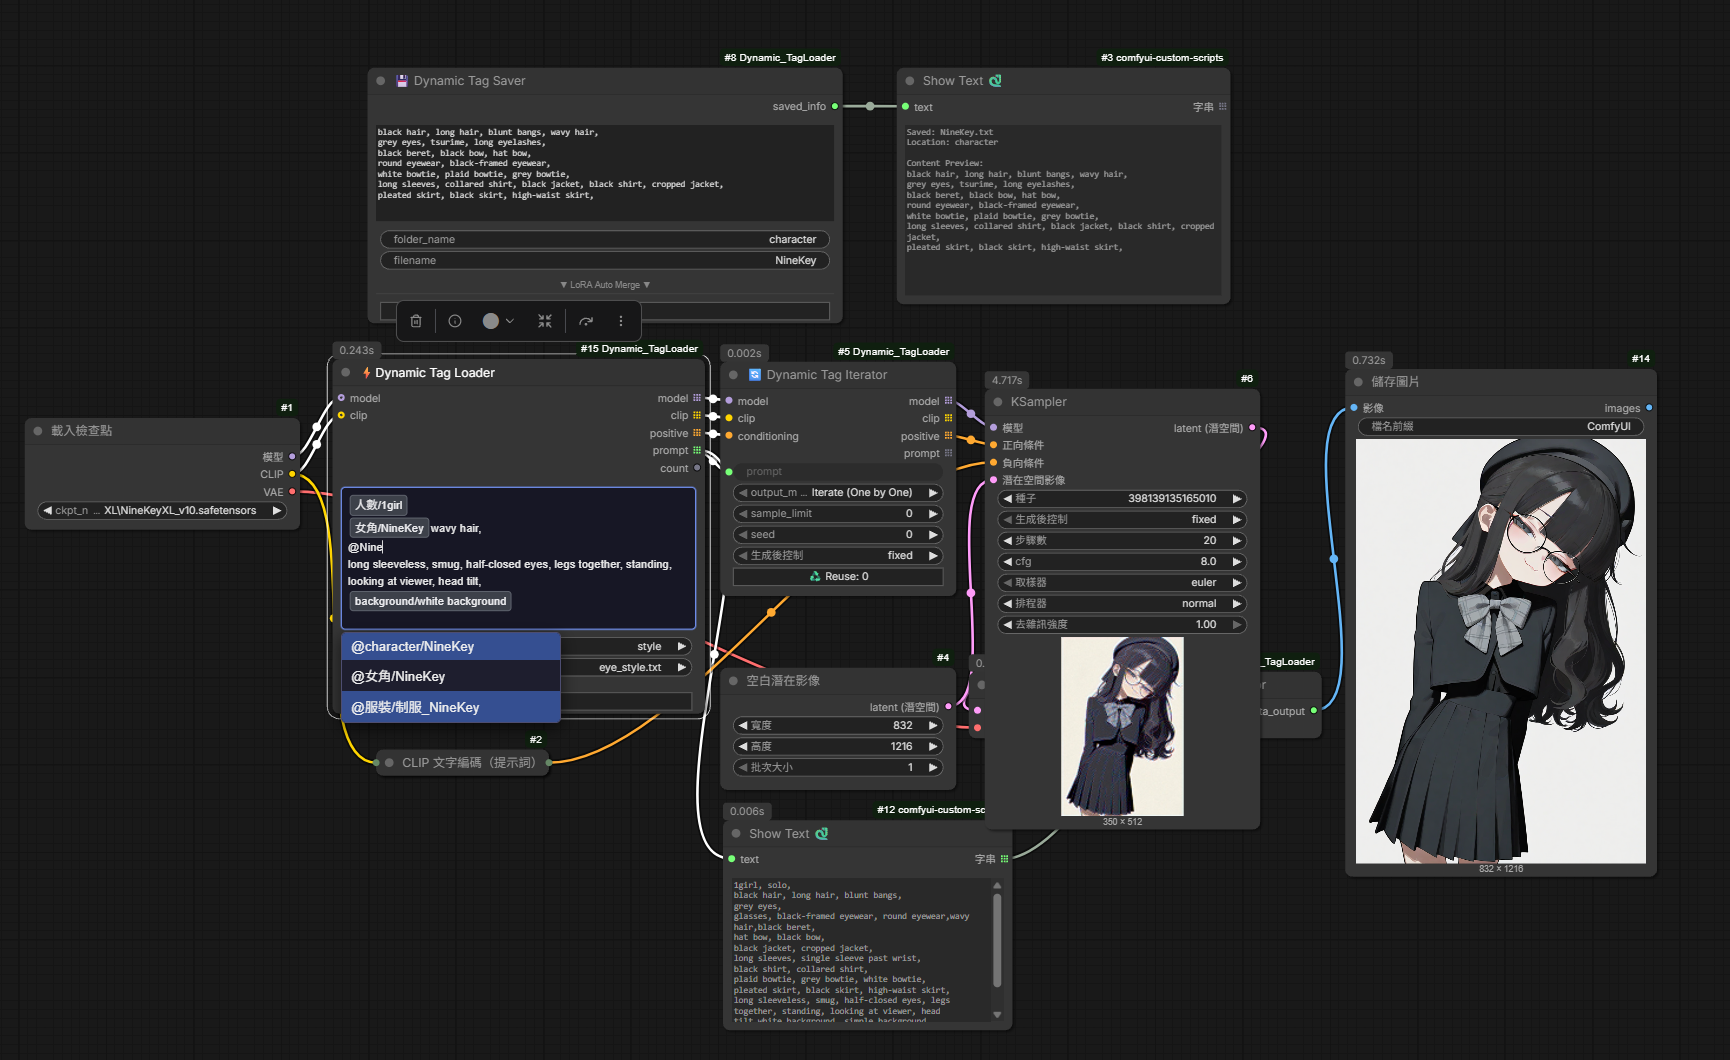Open the node color picker dropdown

[x=498, y=321]
